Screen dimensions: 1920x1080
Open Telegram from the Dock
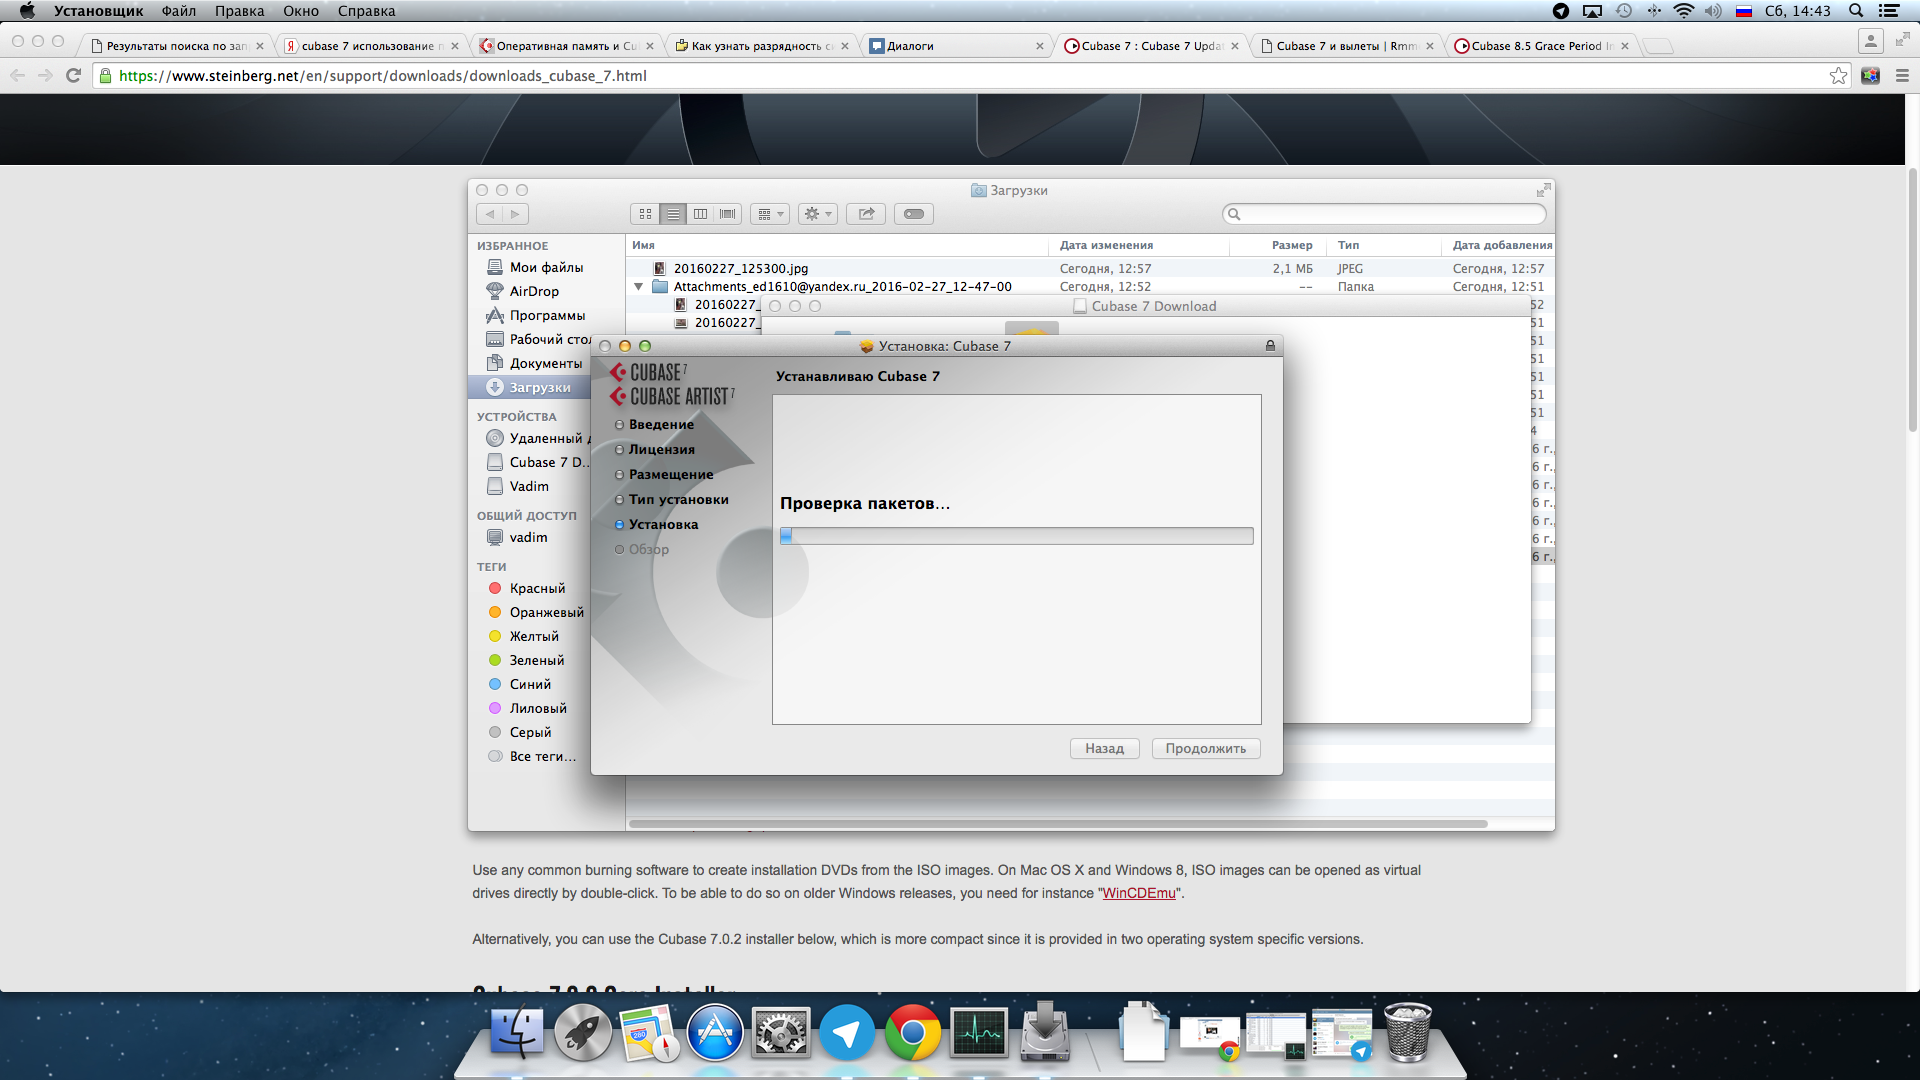[846, 1033]
